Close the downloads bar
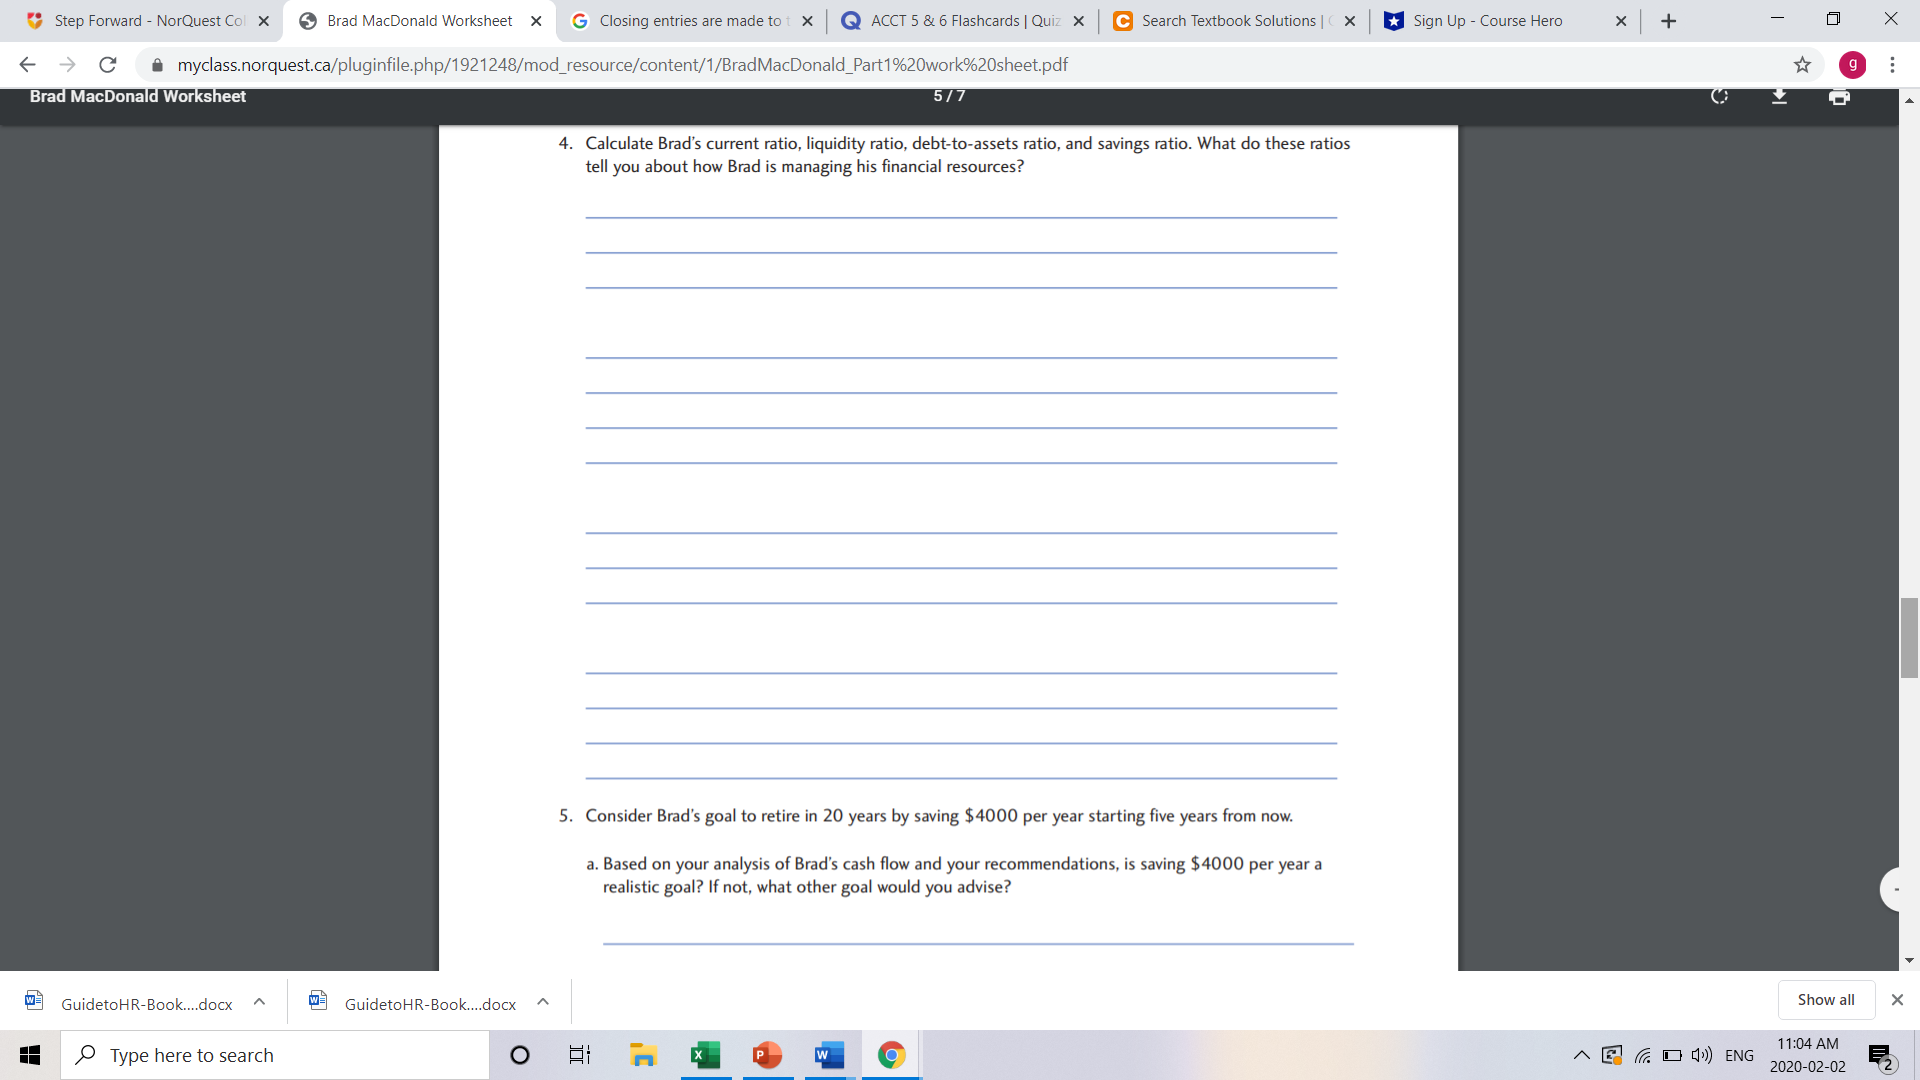This screenshot has width=1920, height=1080. [x=1897, y=1000]
